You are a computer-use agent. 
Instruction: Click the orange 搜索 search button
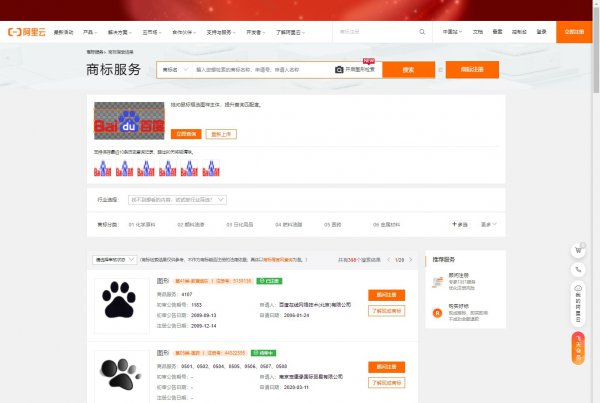408,70
